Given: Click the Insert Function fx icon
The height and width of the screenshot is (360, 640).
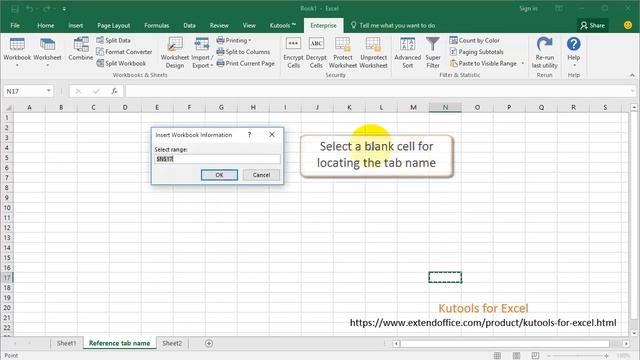Looking at the screenshot, I should (x=114, y=91).
